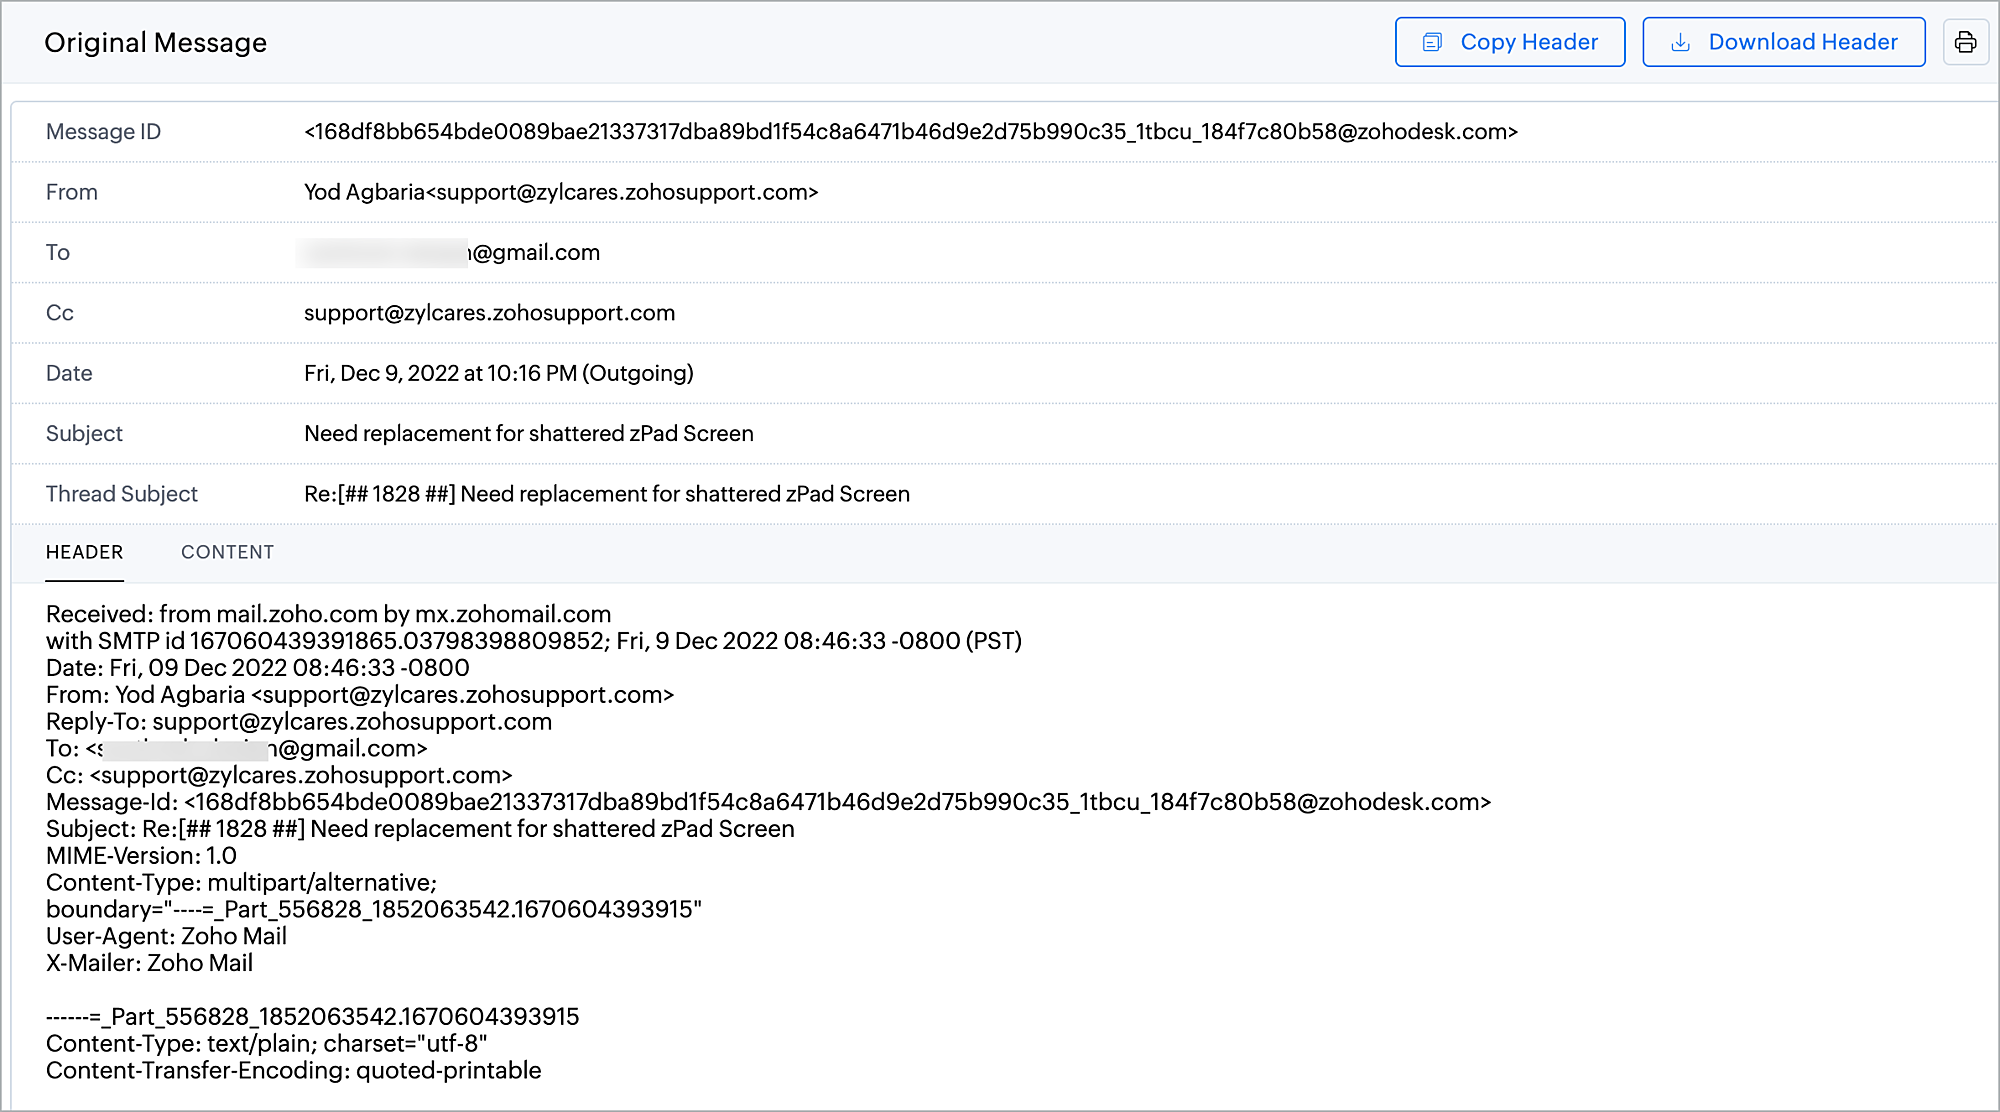Click the MIME-Version header line

click(x=141, y=856)
